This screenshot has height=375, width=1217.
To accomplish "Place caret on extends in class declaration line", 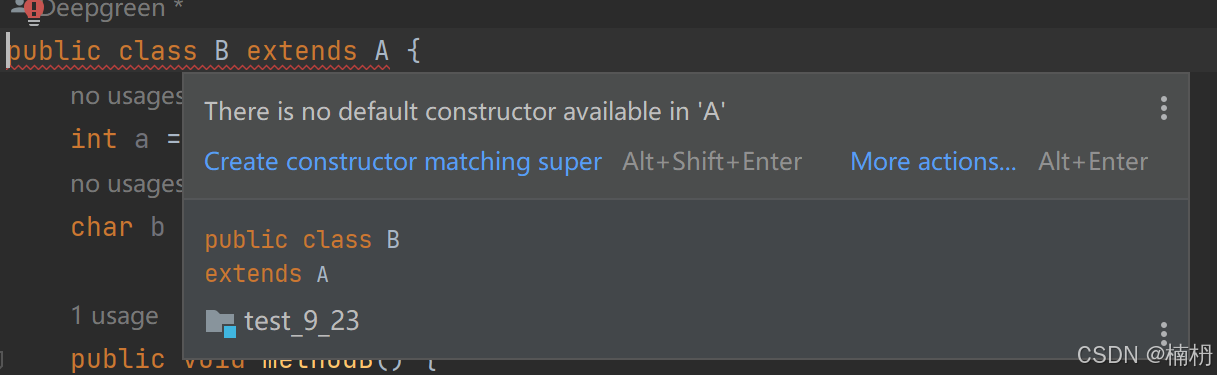I will tap(302, 50).
